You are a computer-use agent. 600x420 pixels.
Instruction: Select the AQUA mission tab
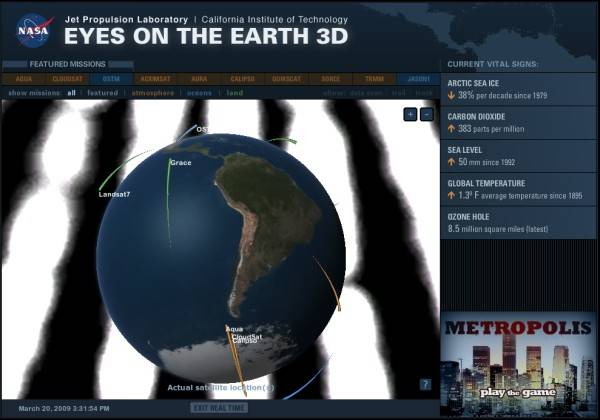coord(24,79)
